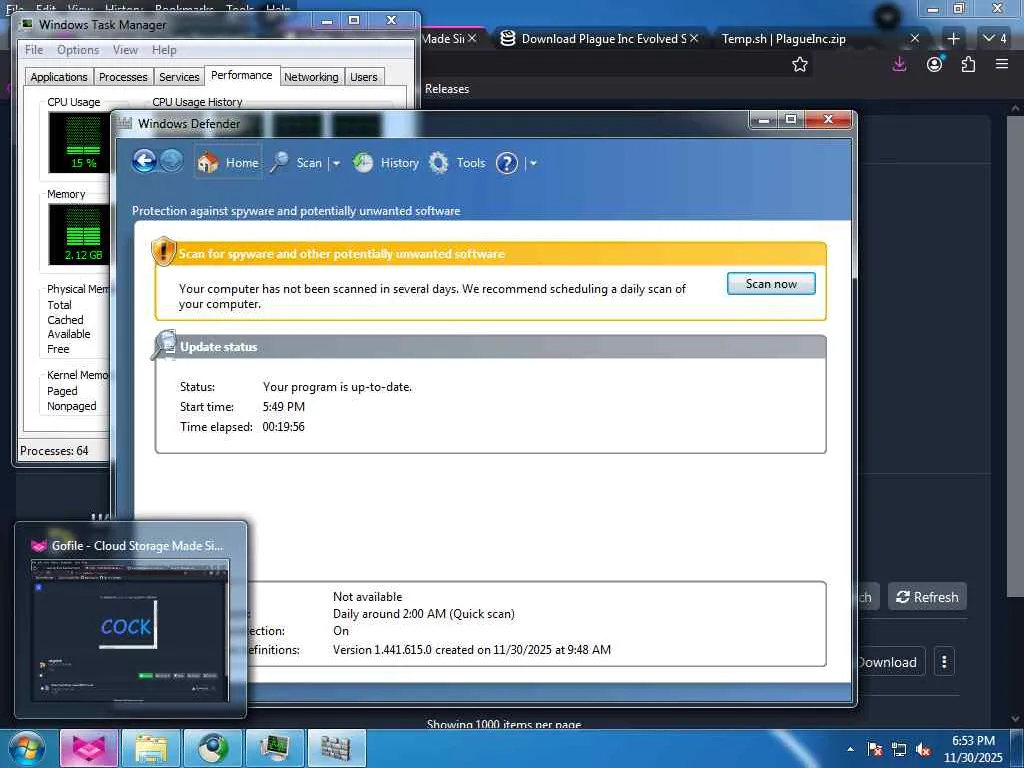Click the Task Manager taskbar icon

pyautogui.click(x=274, y=748)
